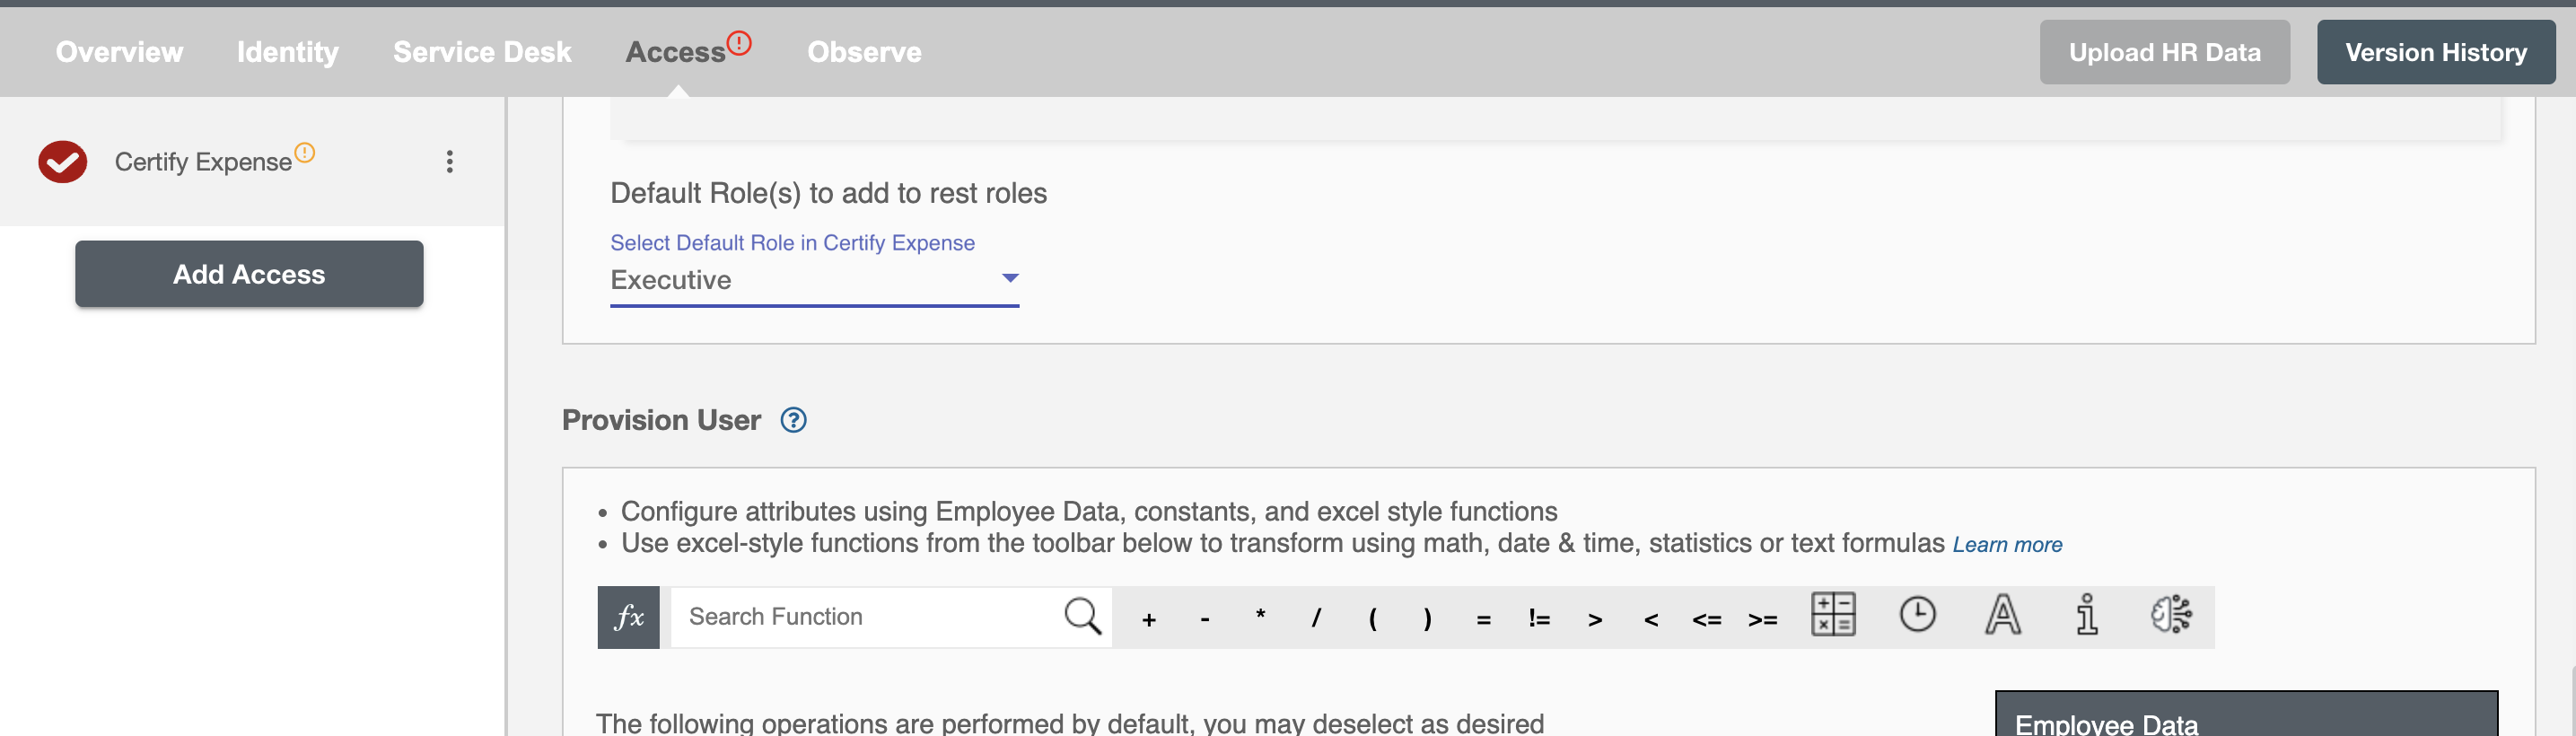Open Version History

pos(2435,52)
